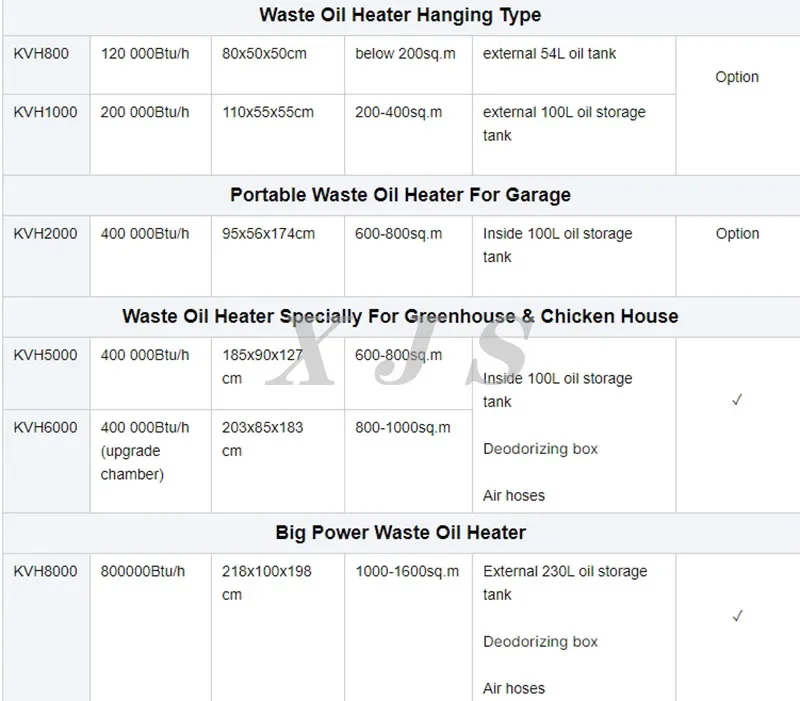Click the Option cell for hanging type heaters
Viewport: 800px width, 701px height.
pyautogui.click(x=738, y=105)
